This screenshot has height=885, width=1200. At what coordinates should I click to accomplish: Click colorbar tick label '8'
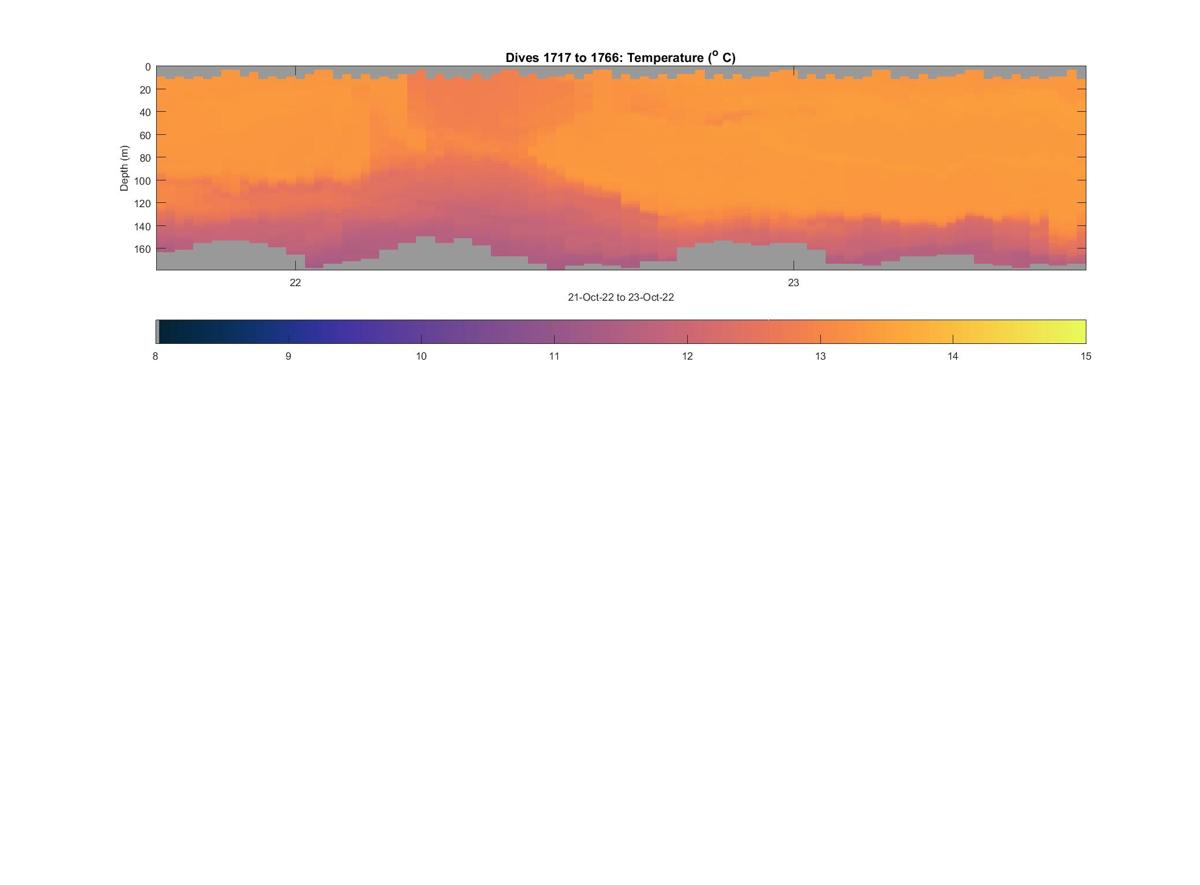tap(156, 356)
